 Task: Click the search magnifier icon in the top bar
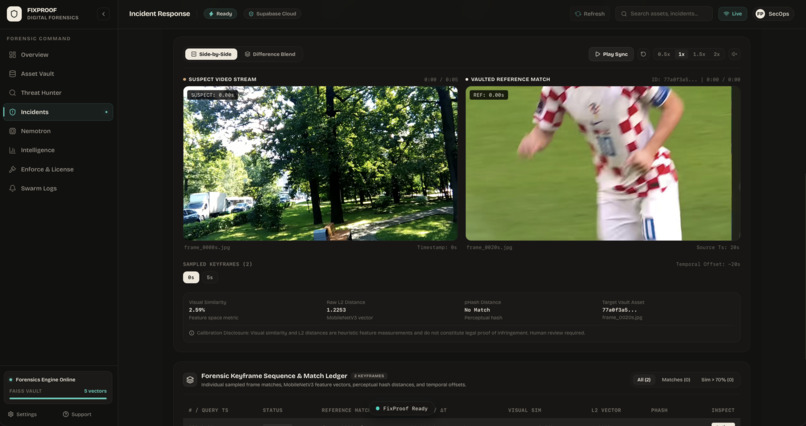(x=624, y=14)
